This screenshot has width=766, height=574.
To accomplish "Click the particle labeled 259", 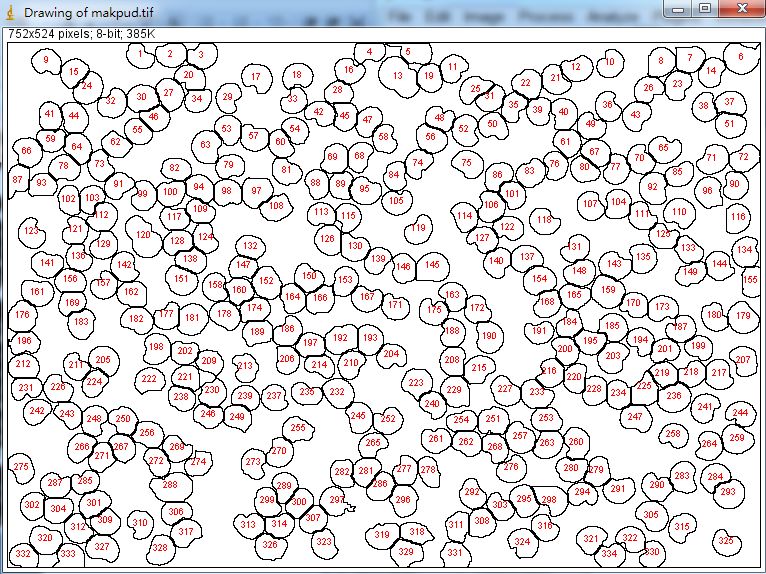I will (737, 439).
